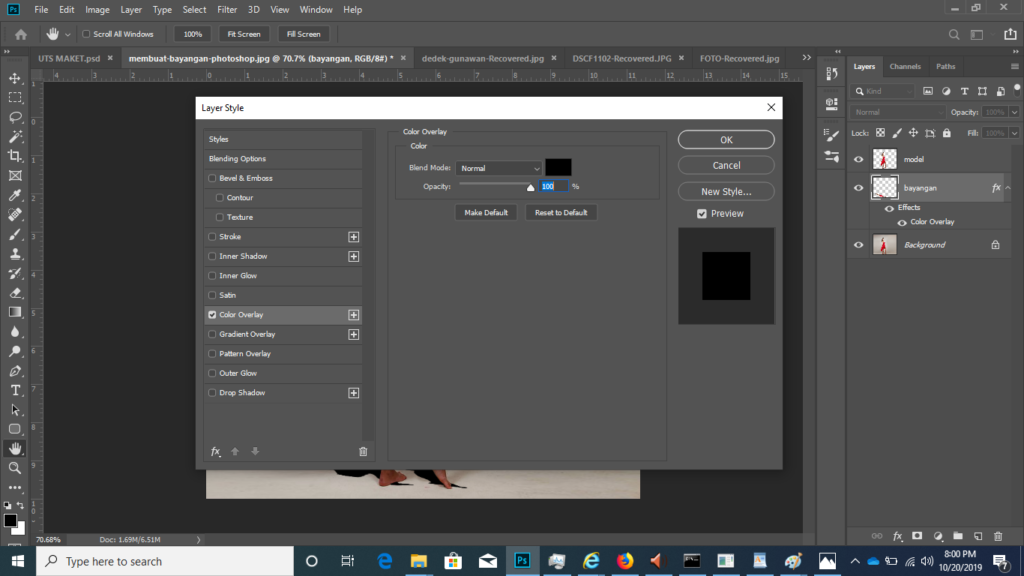Toggle the Preview checkbox
The height and width of the screenshot is (576, 1024).
(702, 214)
